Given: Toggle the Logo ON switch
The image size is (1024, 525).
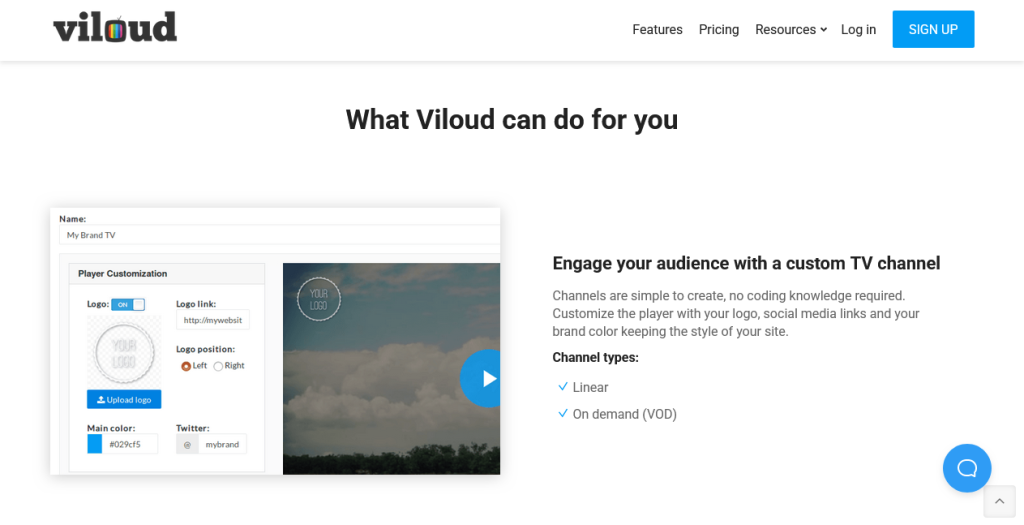Looking at the screenshot, I should pos(128,304).
